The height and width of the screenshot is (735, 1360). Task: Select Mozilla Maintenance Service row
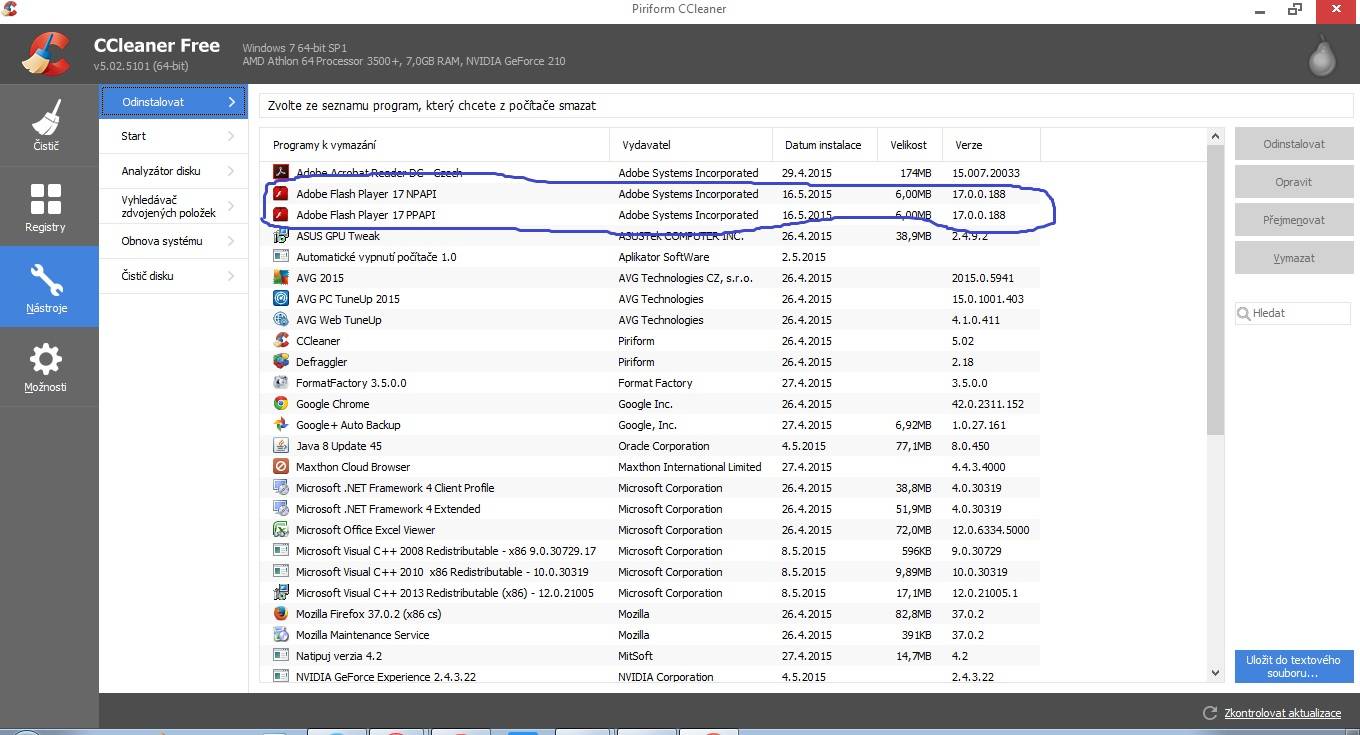click(650, 635)
